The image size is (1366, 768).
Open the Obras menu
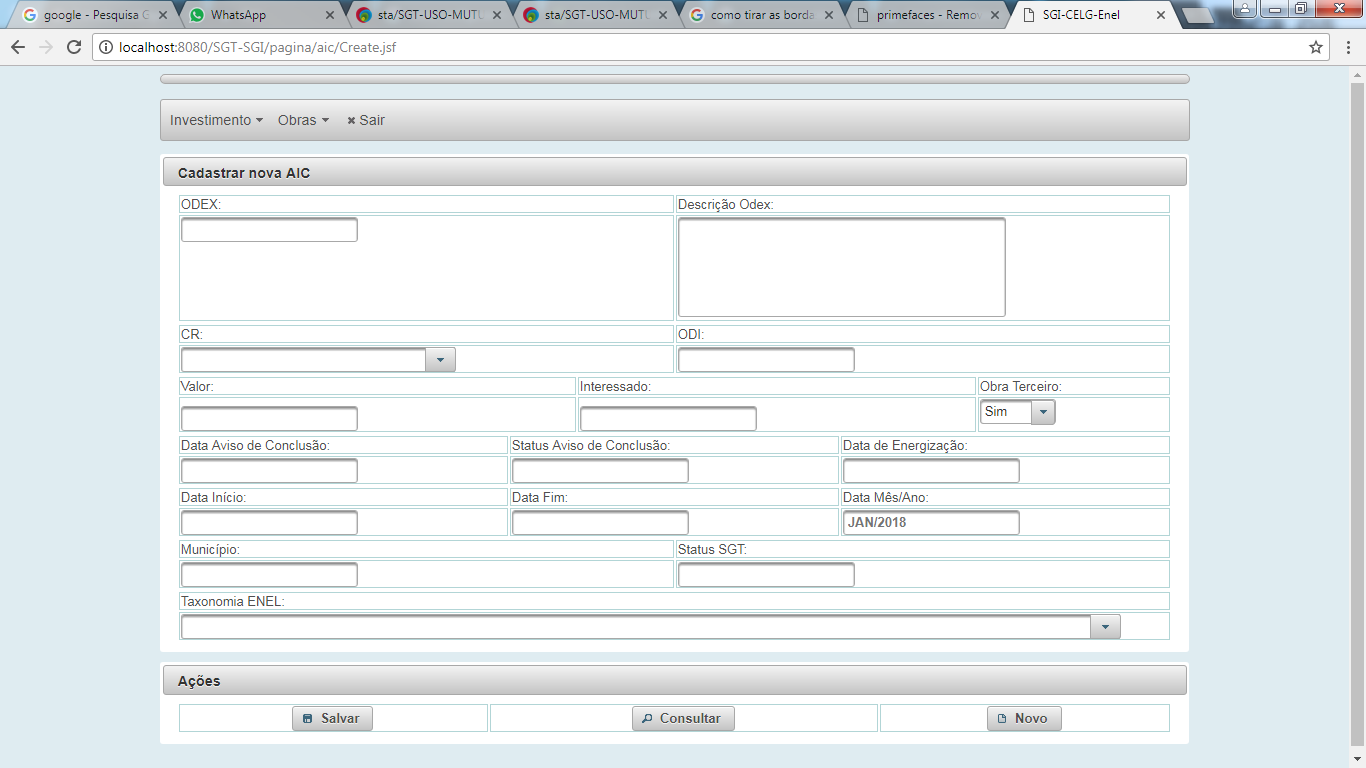pyautogui.click(x=303, y=120)
